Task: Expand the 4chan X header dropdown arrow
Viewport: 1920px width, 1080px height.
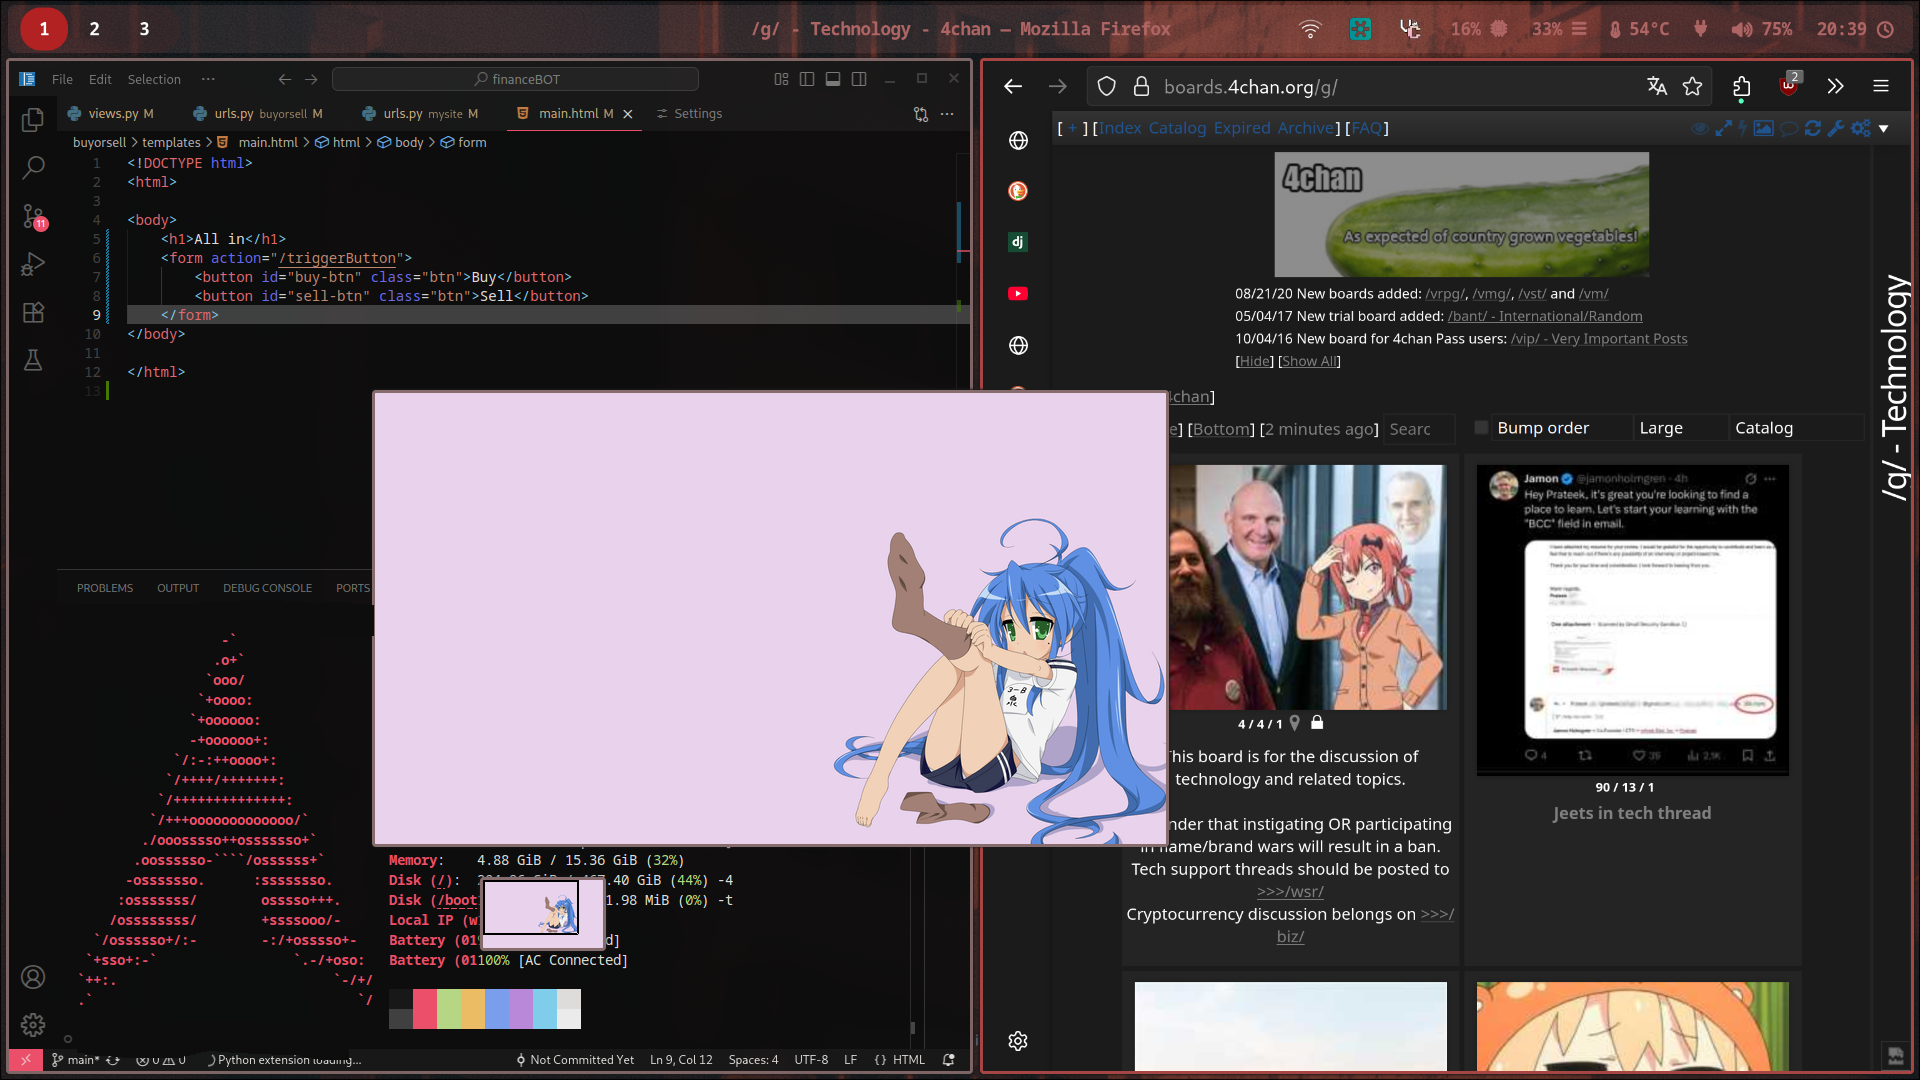Action: click(1884, 128)
